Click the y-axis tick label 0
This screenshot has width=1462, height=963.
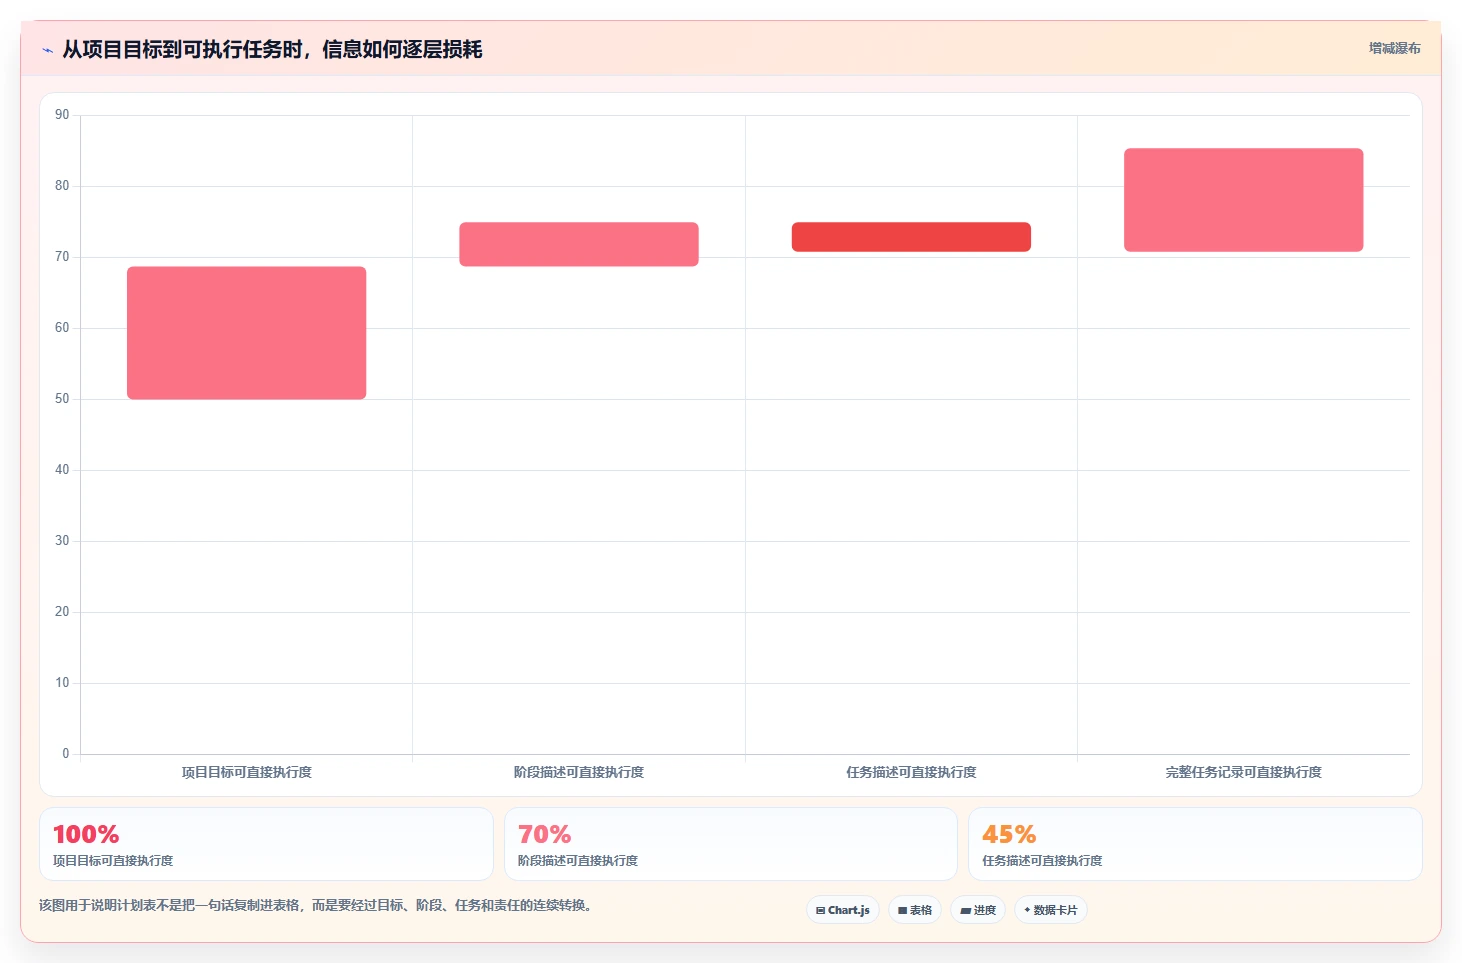click(66, 754)
